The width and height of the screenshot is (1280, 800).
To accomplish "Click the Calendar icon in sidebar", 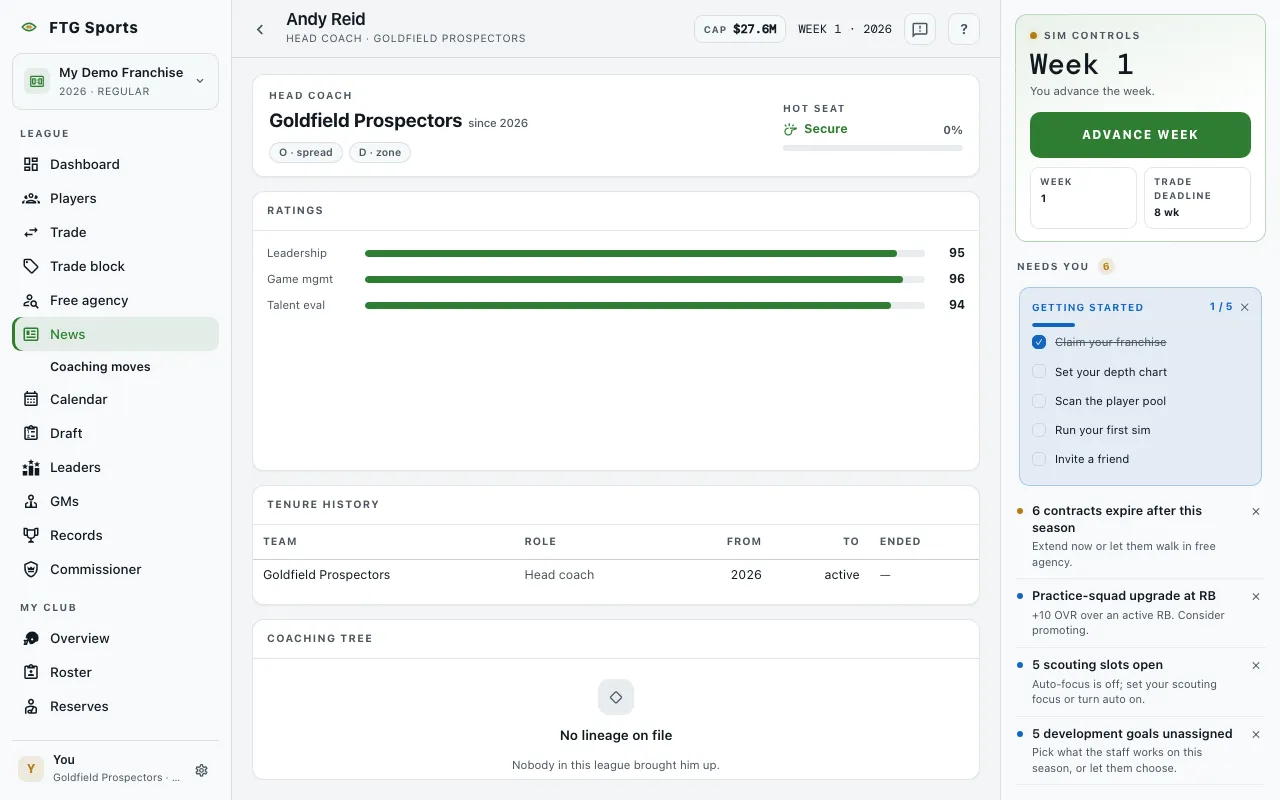I will click(x=31, y=399).
